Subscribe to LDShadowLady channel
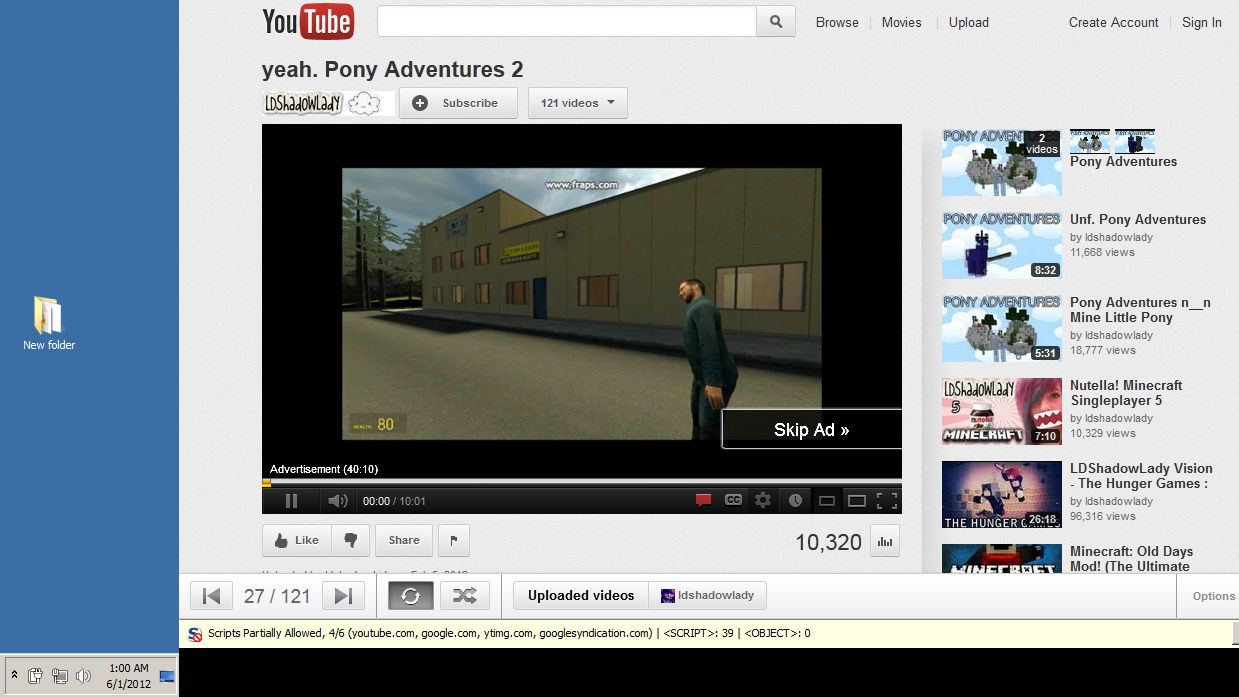 tap(458, 103)
